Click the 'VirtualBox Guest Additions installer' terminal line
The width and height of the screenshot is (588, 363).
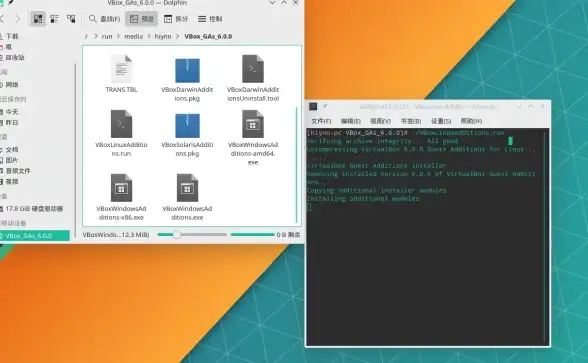click(x=376, y=166)
